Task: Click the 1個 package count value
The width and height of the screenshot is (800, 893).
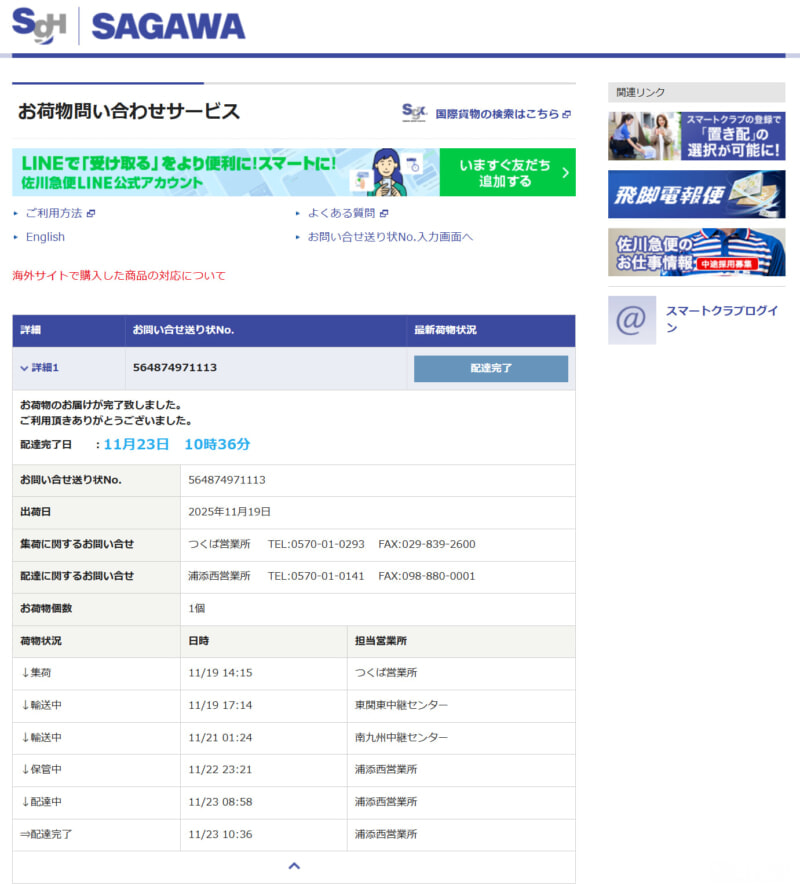Action: tap(196, 609)
